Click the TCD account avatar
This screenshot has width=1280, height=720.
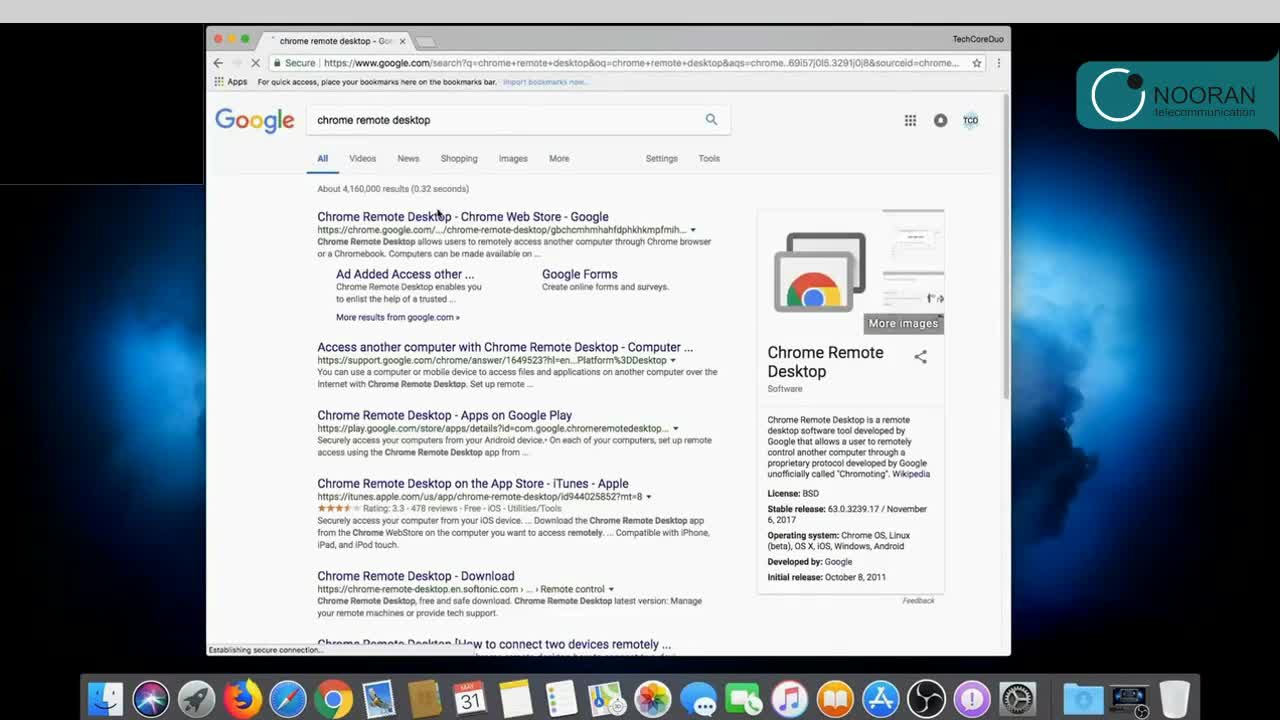point(970,120)
